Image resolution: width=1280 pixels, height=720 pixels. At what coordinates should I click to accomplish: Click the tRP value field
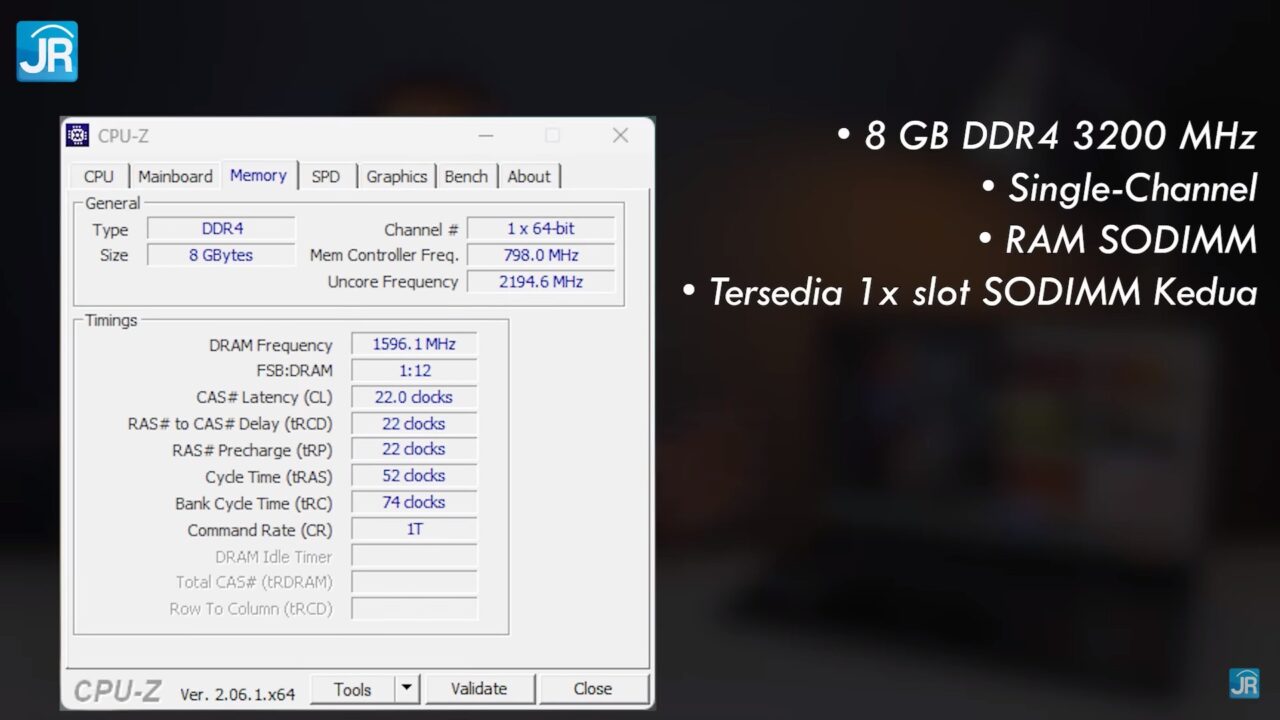click(414, 449)
